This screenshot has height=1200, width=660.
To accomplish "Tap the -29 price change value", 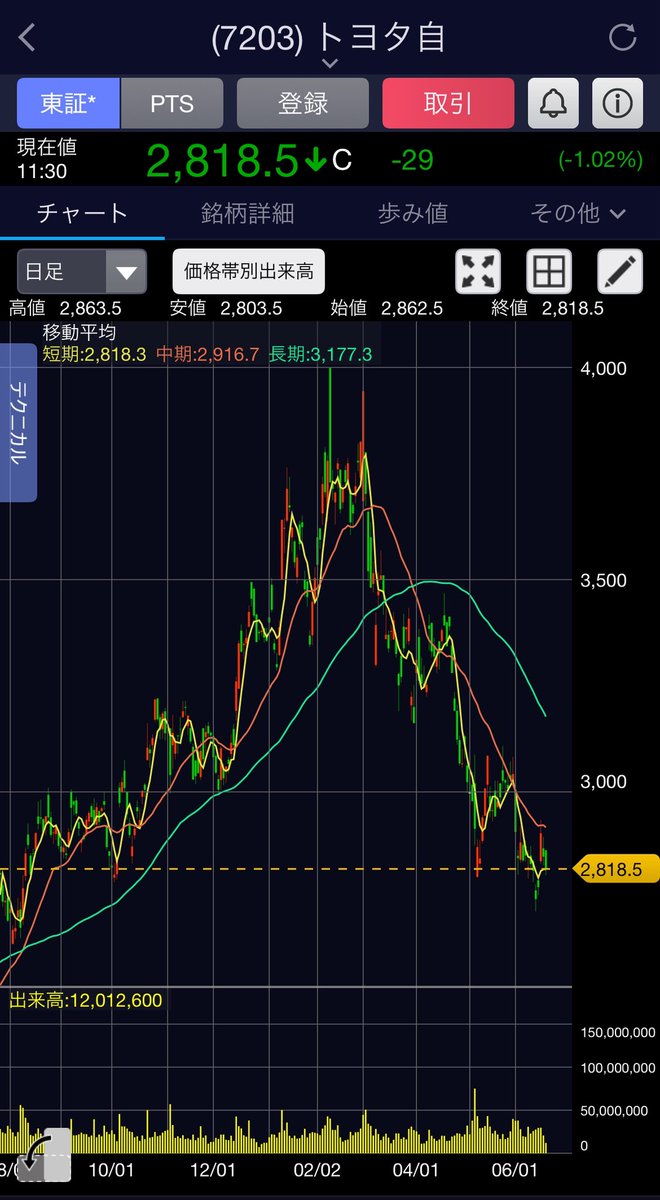I will coord(412,160).
